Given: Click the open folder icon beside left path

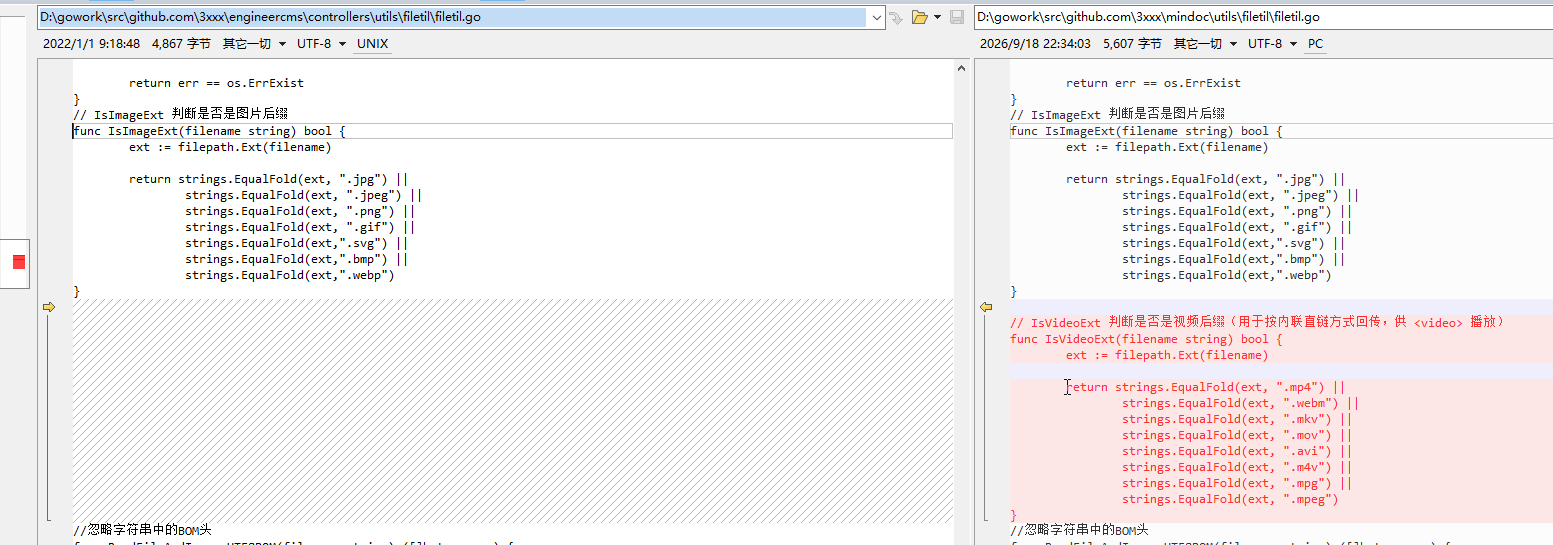Looking at the screenshot, I should coord(919,17).
